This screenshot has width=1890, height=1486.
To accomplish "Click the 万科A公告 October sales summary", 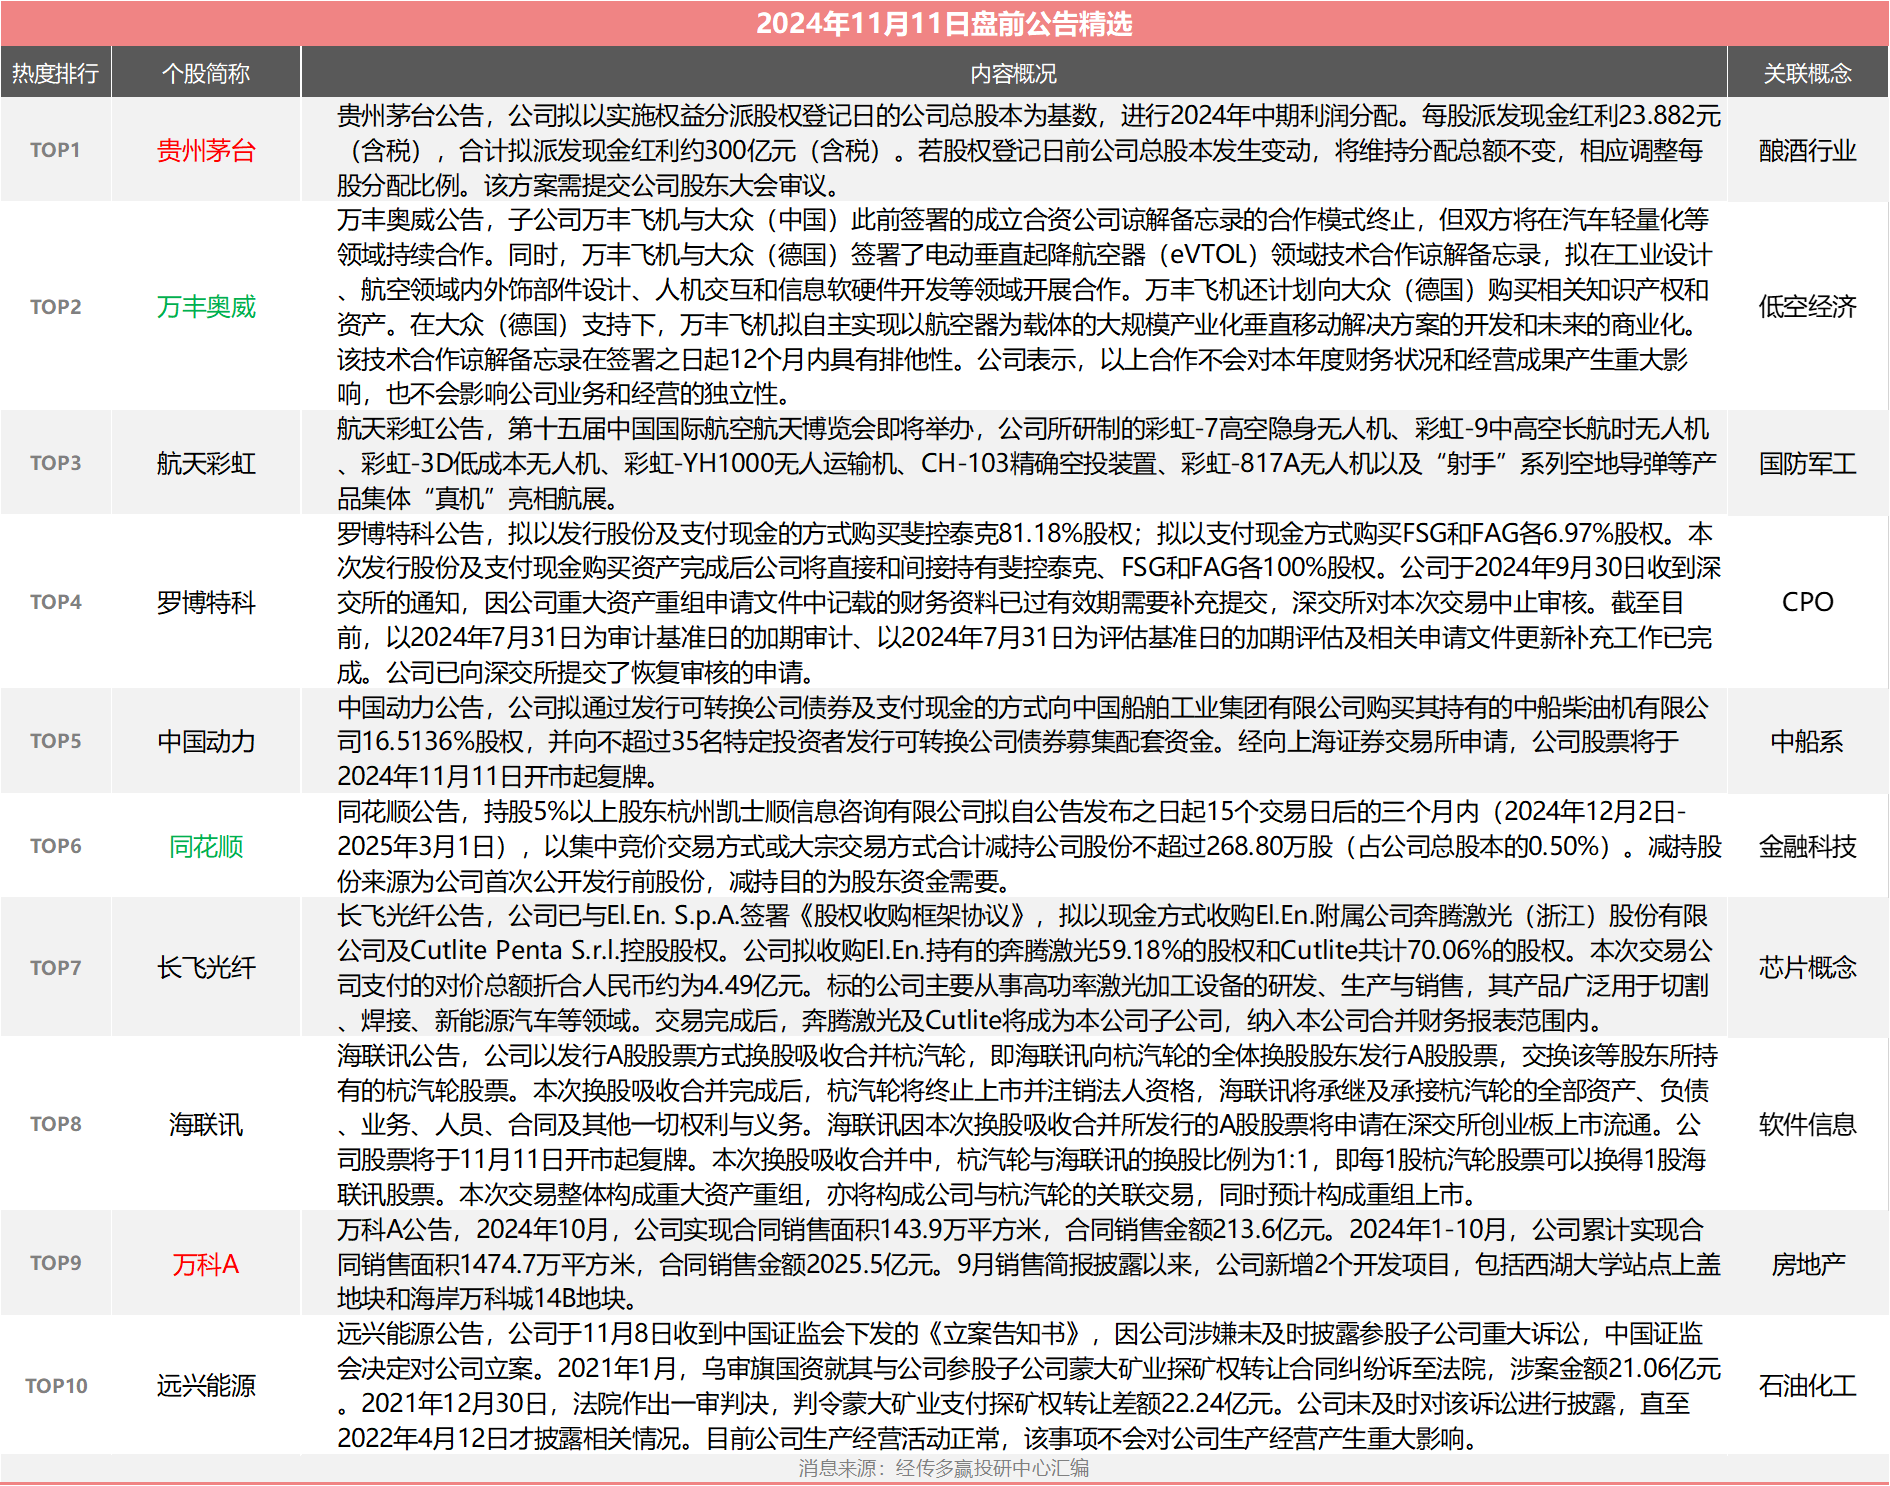I will click(x=1029, y=1264).
